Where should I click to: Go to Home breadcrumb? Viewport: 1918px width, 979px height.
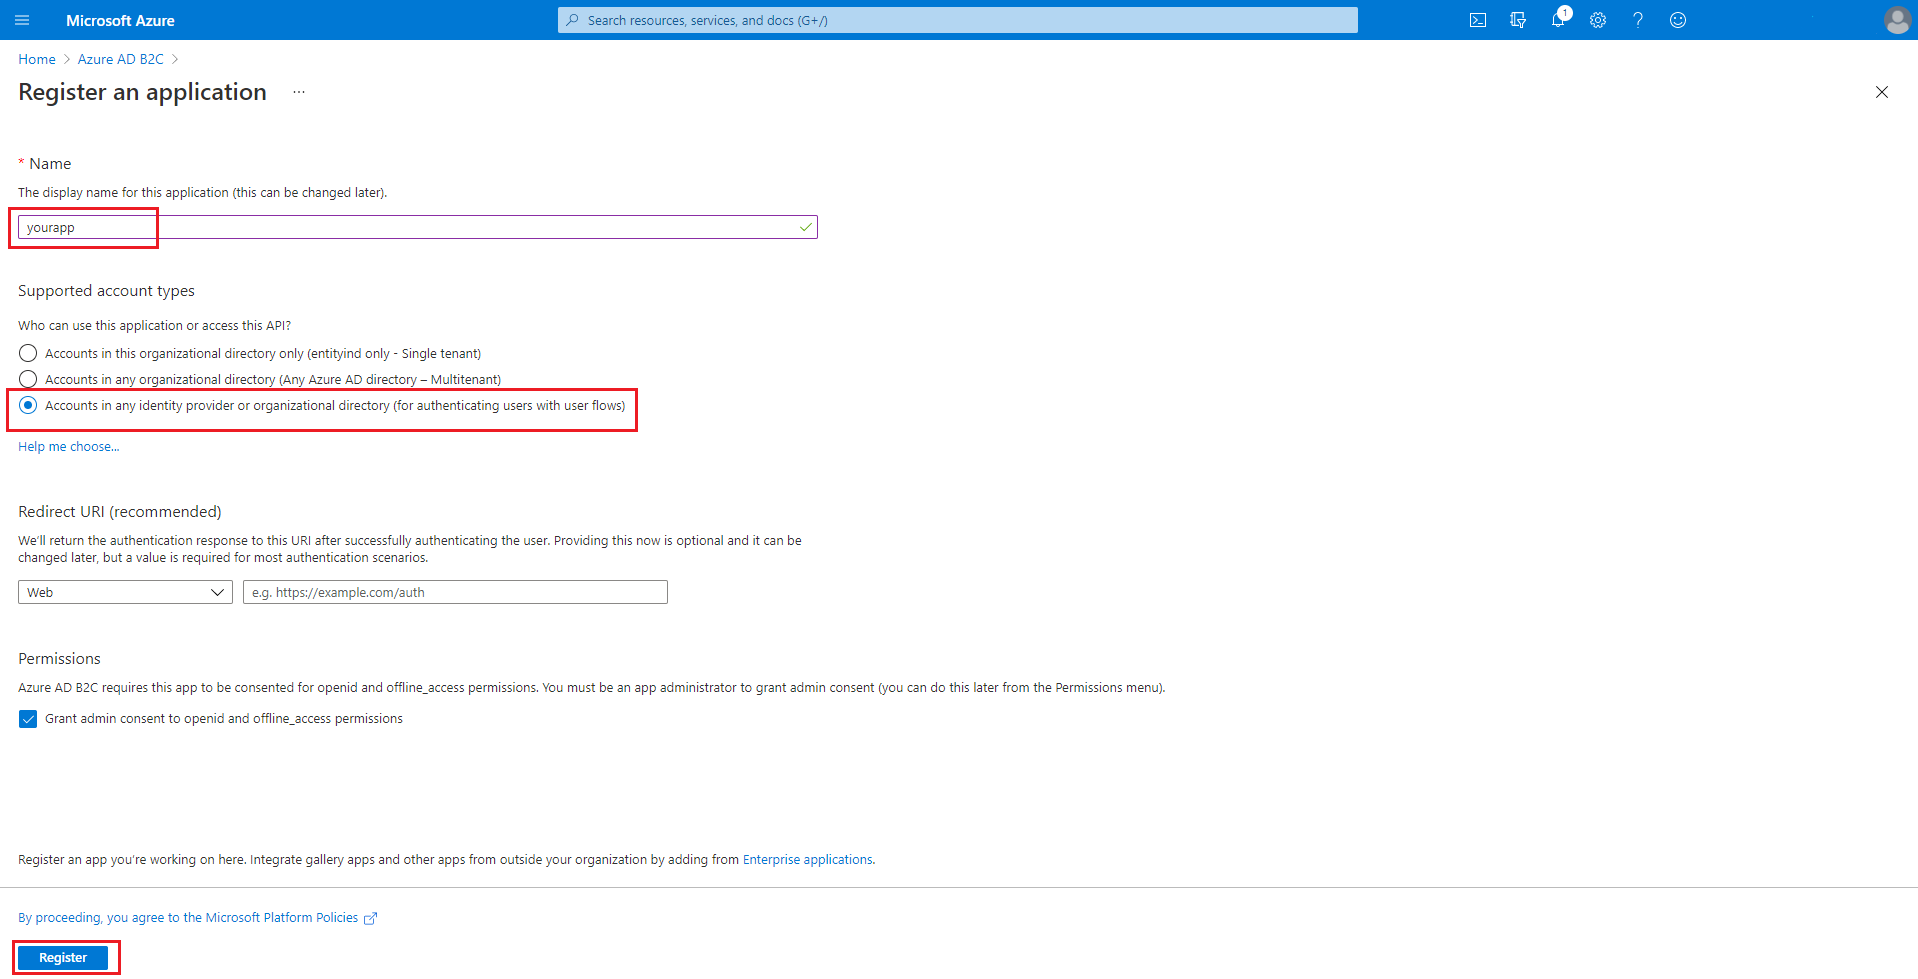point(36,59)
